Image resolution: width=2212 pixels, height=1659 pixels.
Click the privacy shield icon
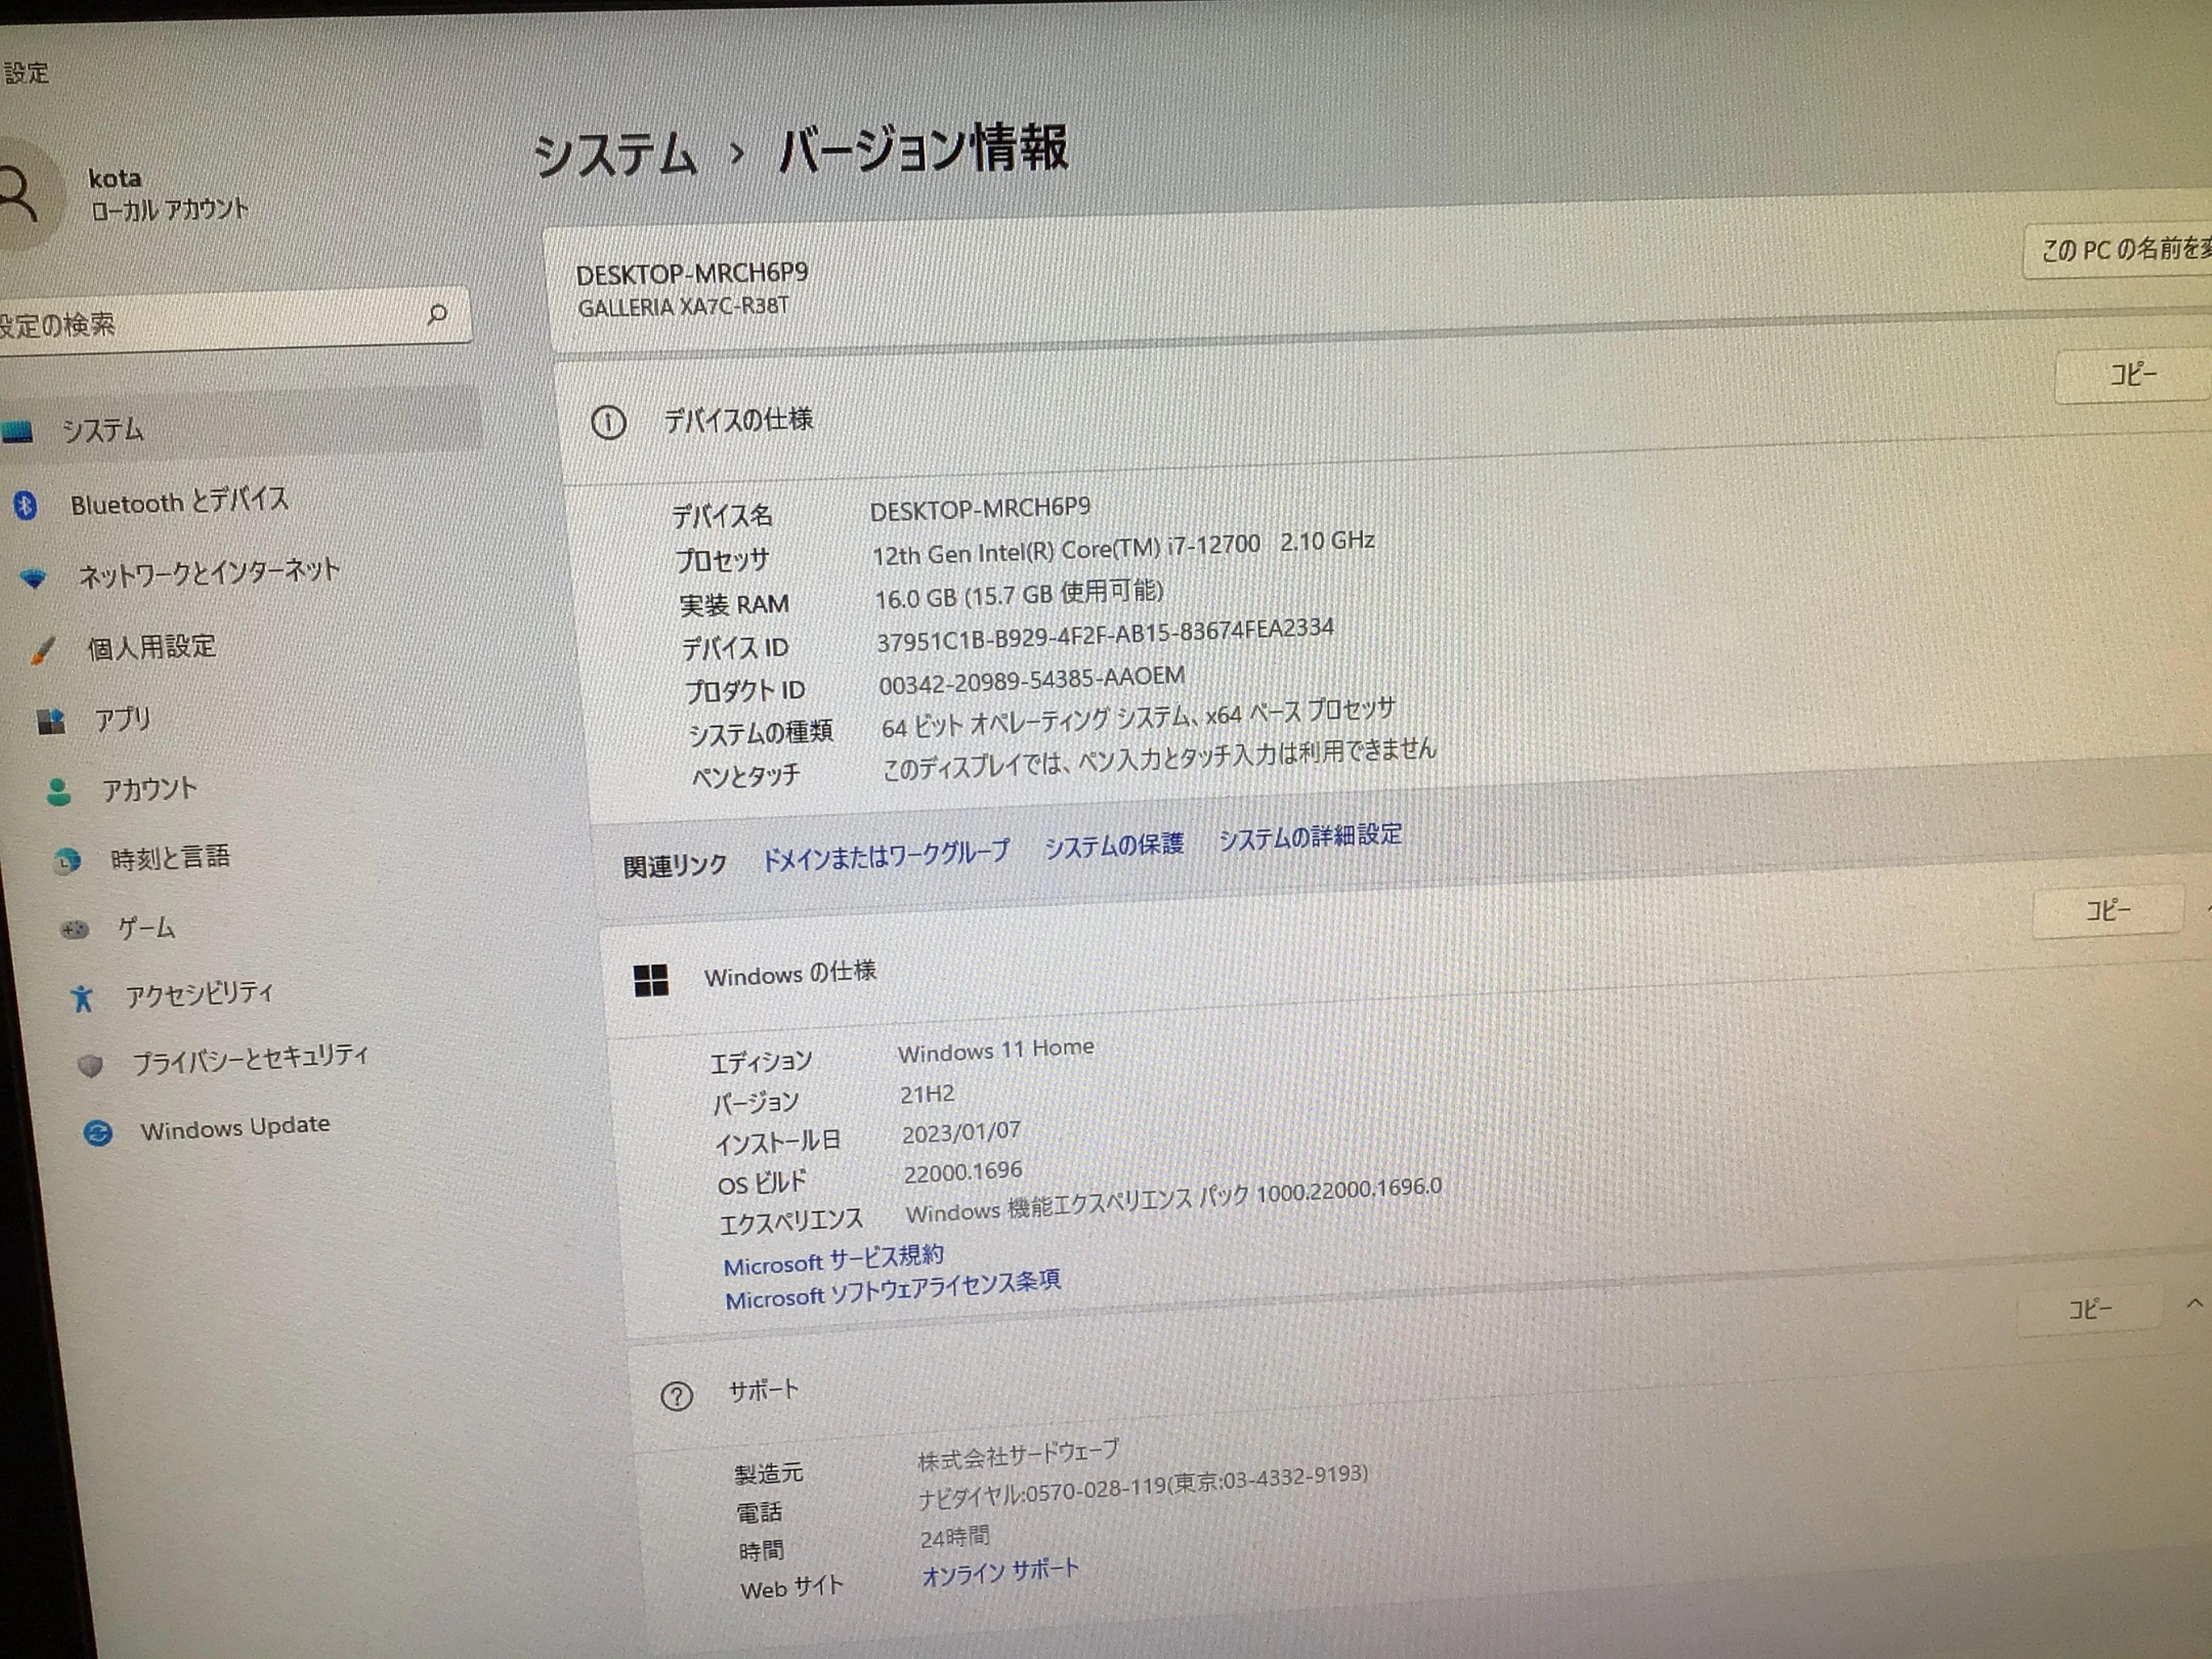click(x=90, y=1065)
